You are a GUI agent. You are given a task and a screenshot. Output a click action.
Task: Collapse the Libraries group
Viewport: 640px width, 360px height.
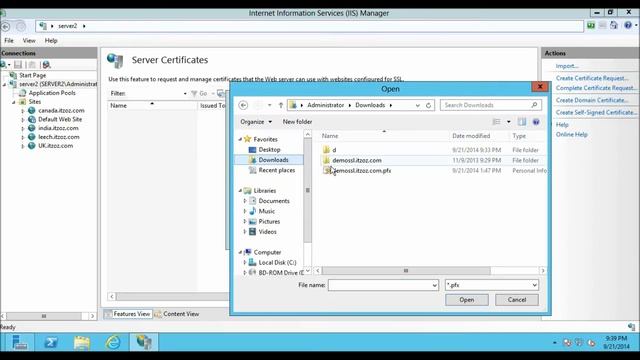click(x=240, y=191)
